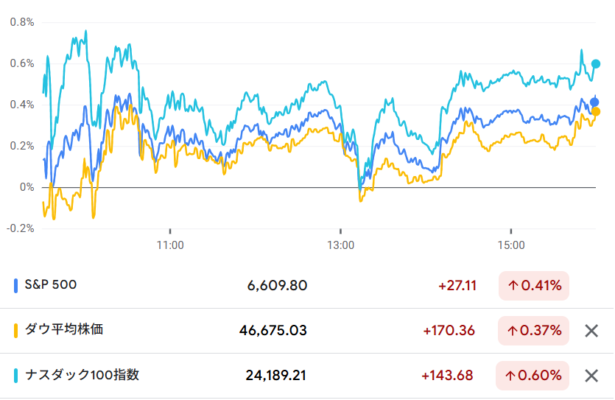This screenshot has height=400, width=615.
Task: Click the 11:00 label on the time axis
Action: point(171,244)
